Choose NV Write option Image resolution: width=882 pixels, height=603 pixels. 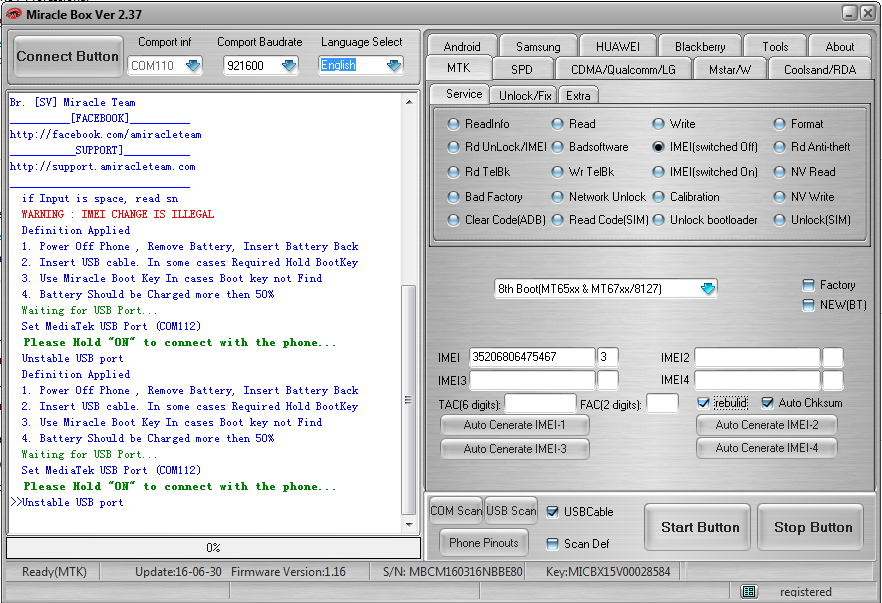[780, 197]
